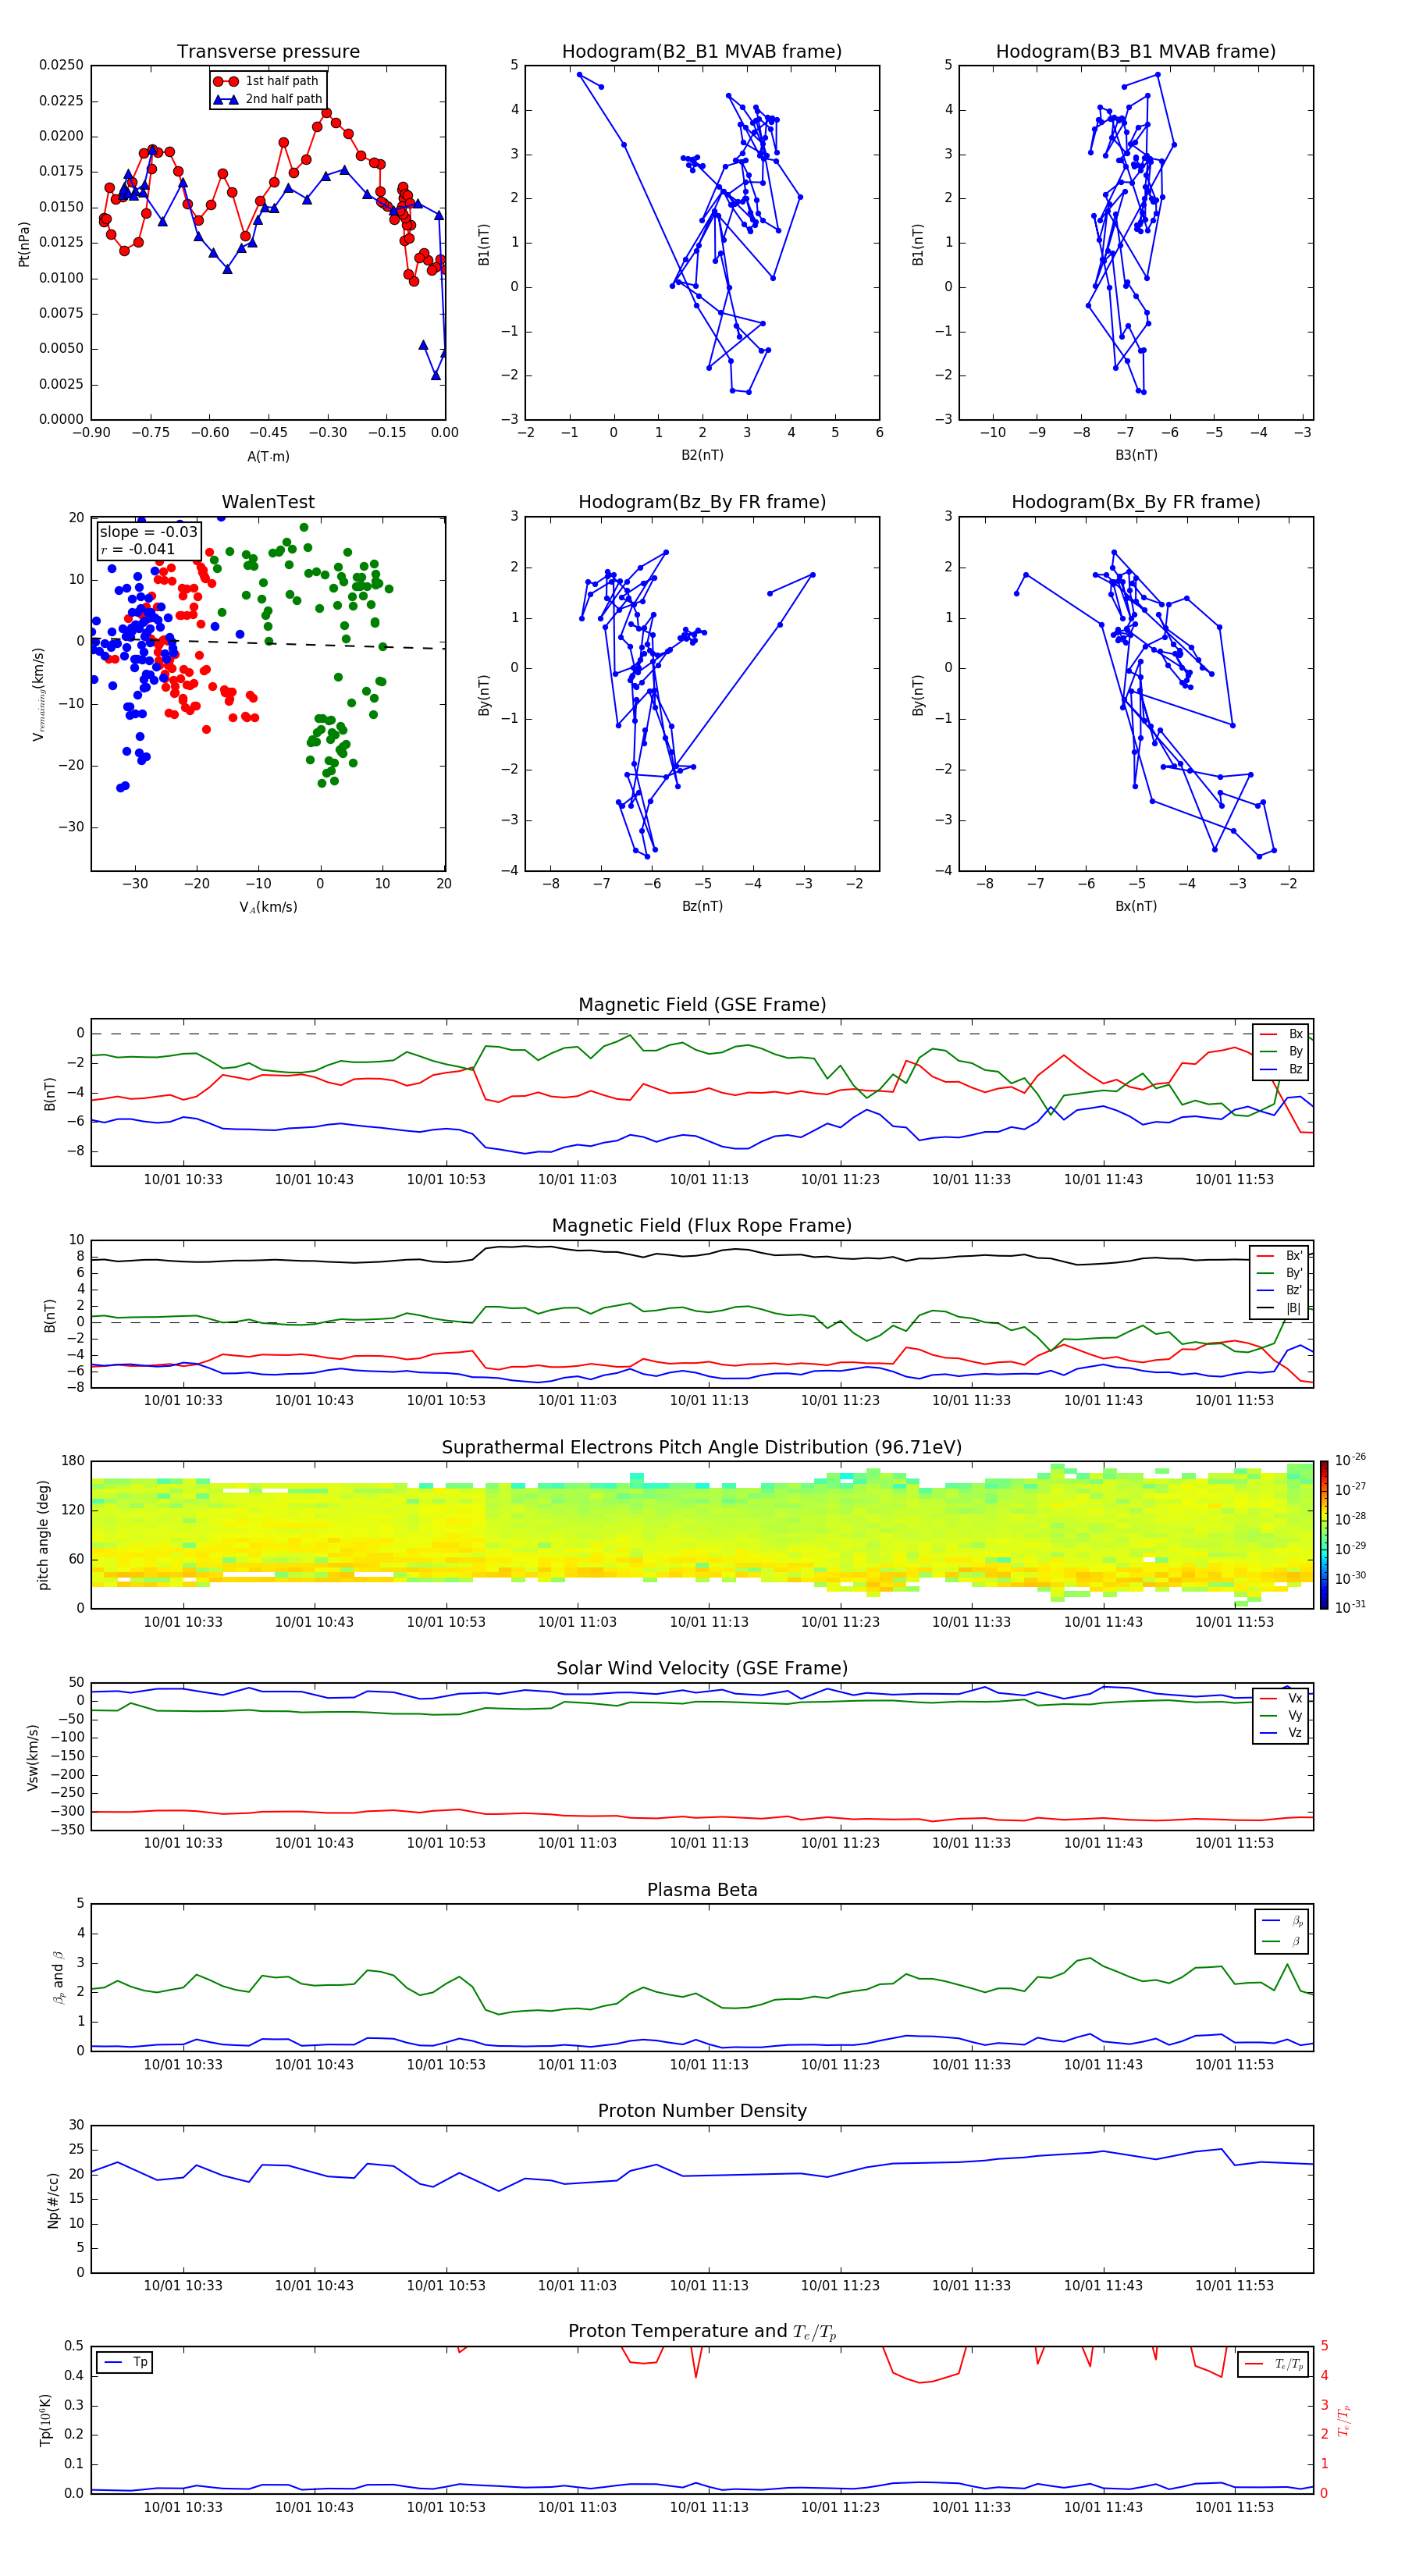Click the 'Plasma Beta' plot title
Screen dimensions: 1405x2576
pos(702,1890)
